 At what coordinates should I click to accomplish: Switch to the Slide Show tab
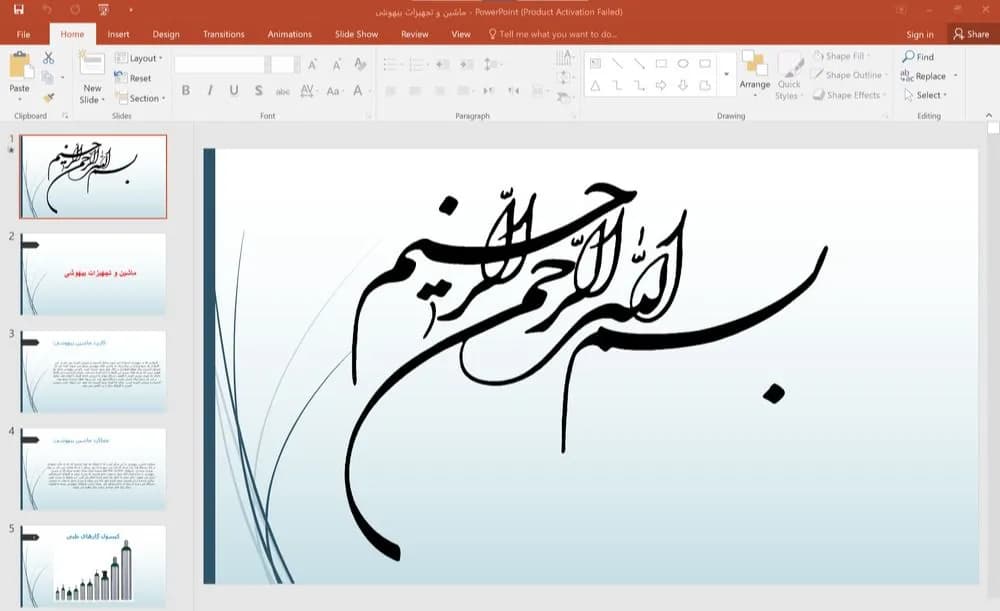pos(357,34)
